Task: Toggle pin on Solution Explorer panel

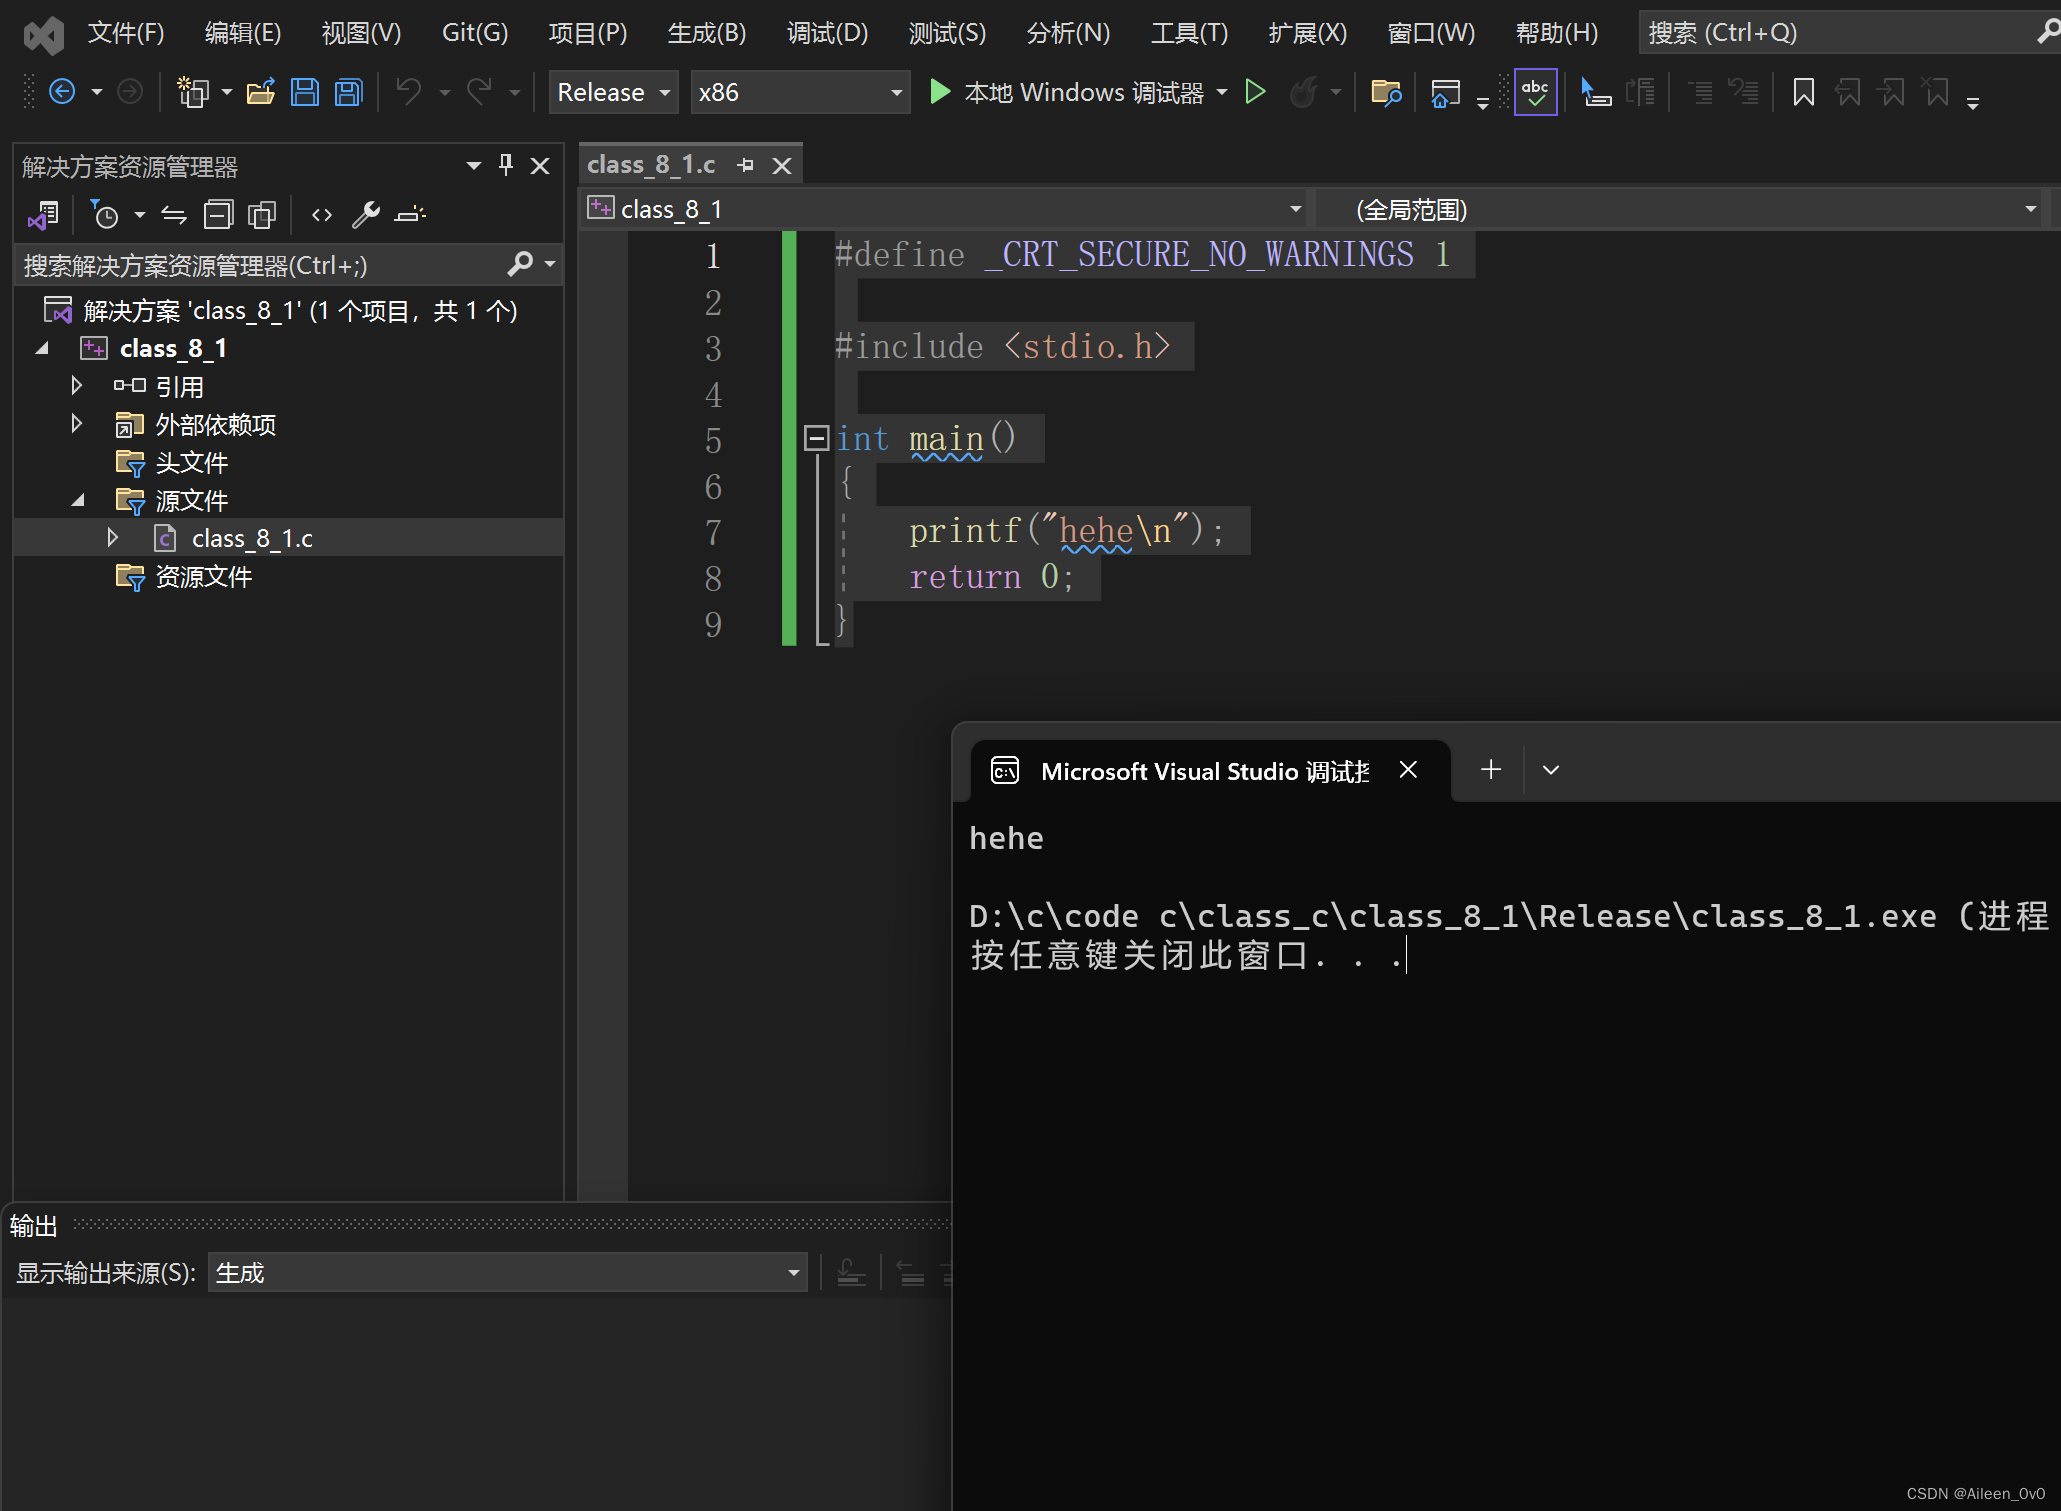Action: tap(506, 165)
